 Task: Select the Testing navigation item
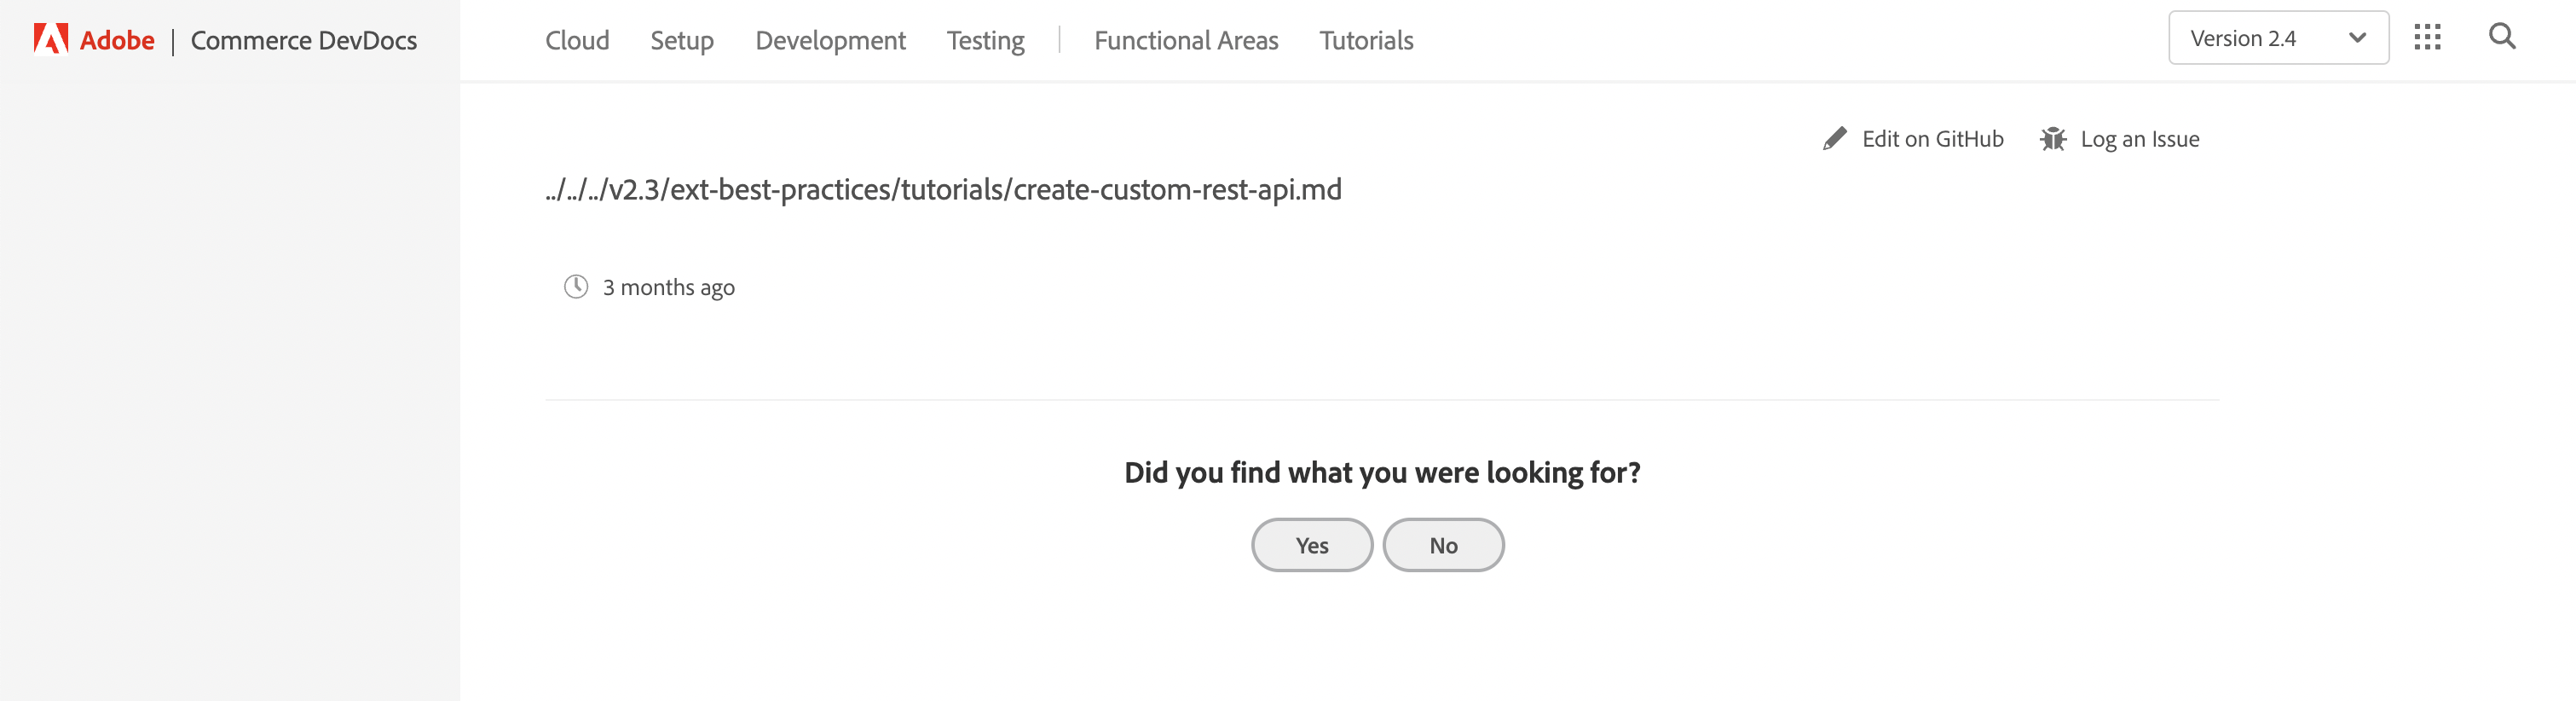point(985,40)
